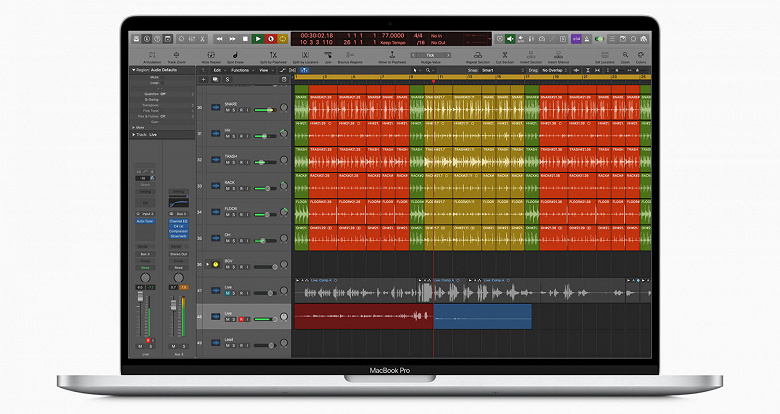This screenshot has height=414, width=780.
Task: Collapse the Region Audio Defaults inspector section
Action: (133, 71)
